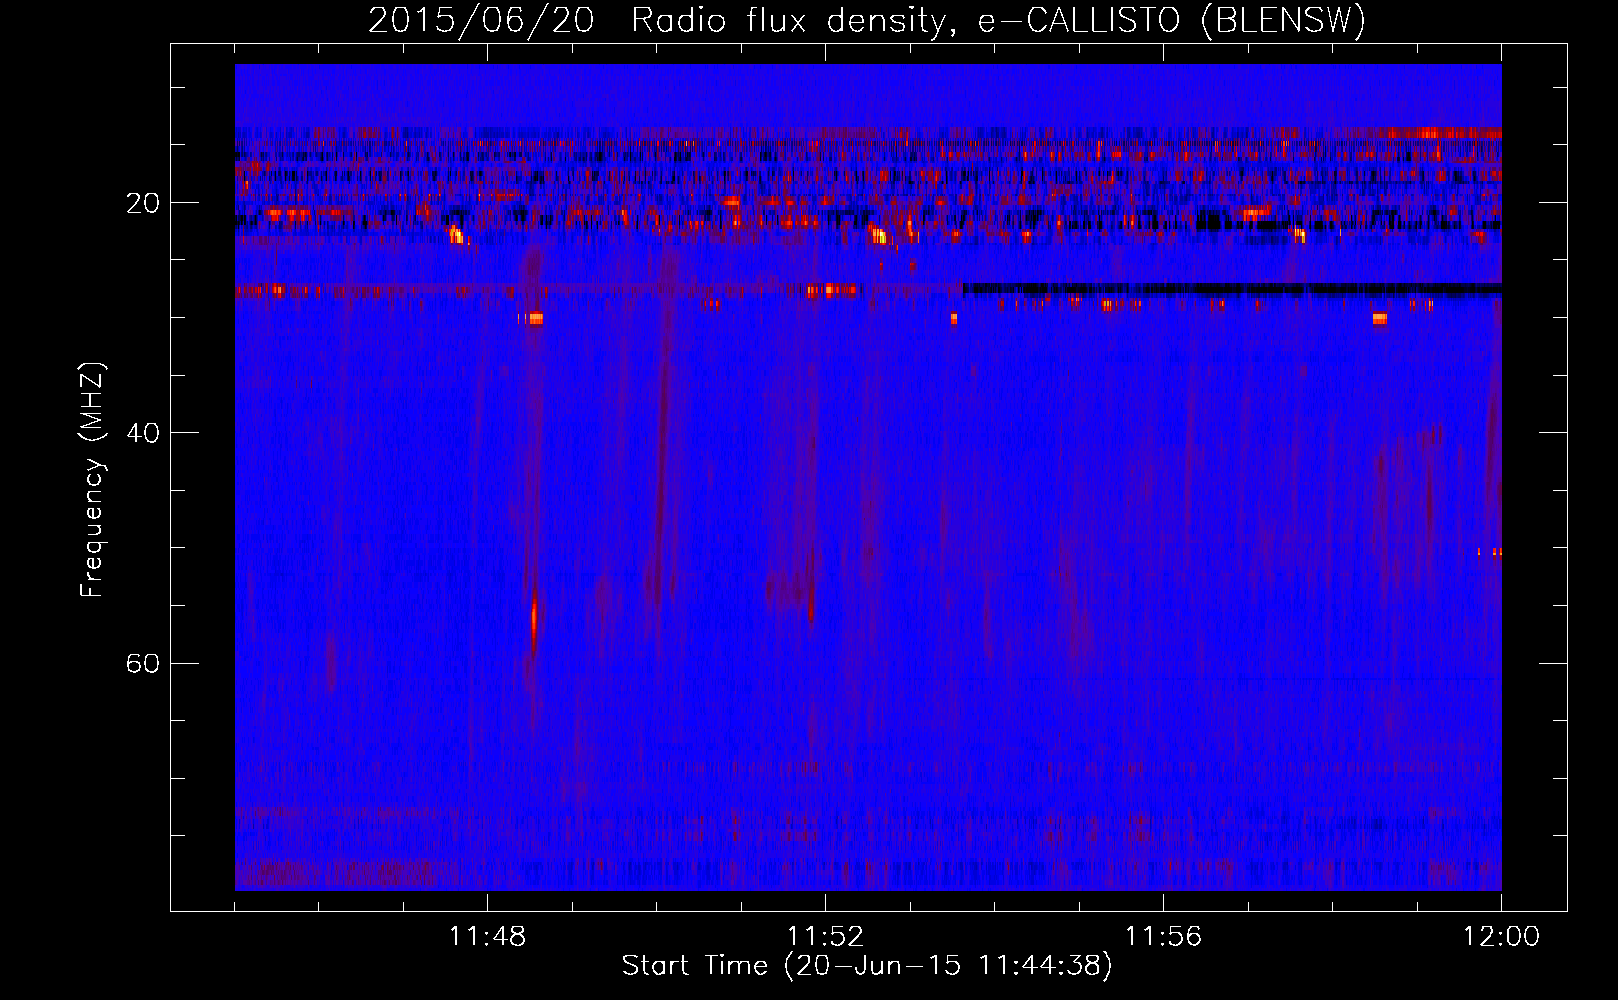Click the '11:48' time tick label

pyautogui.click(x=487, y=937)
